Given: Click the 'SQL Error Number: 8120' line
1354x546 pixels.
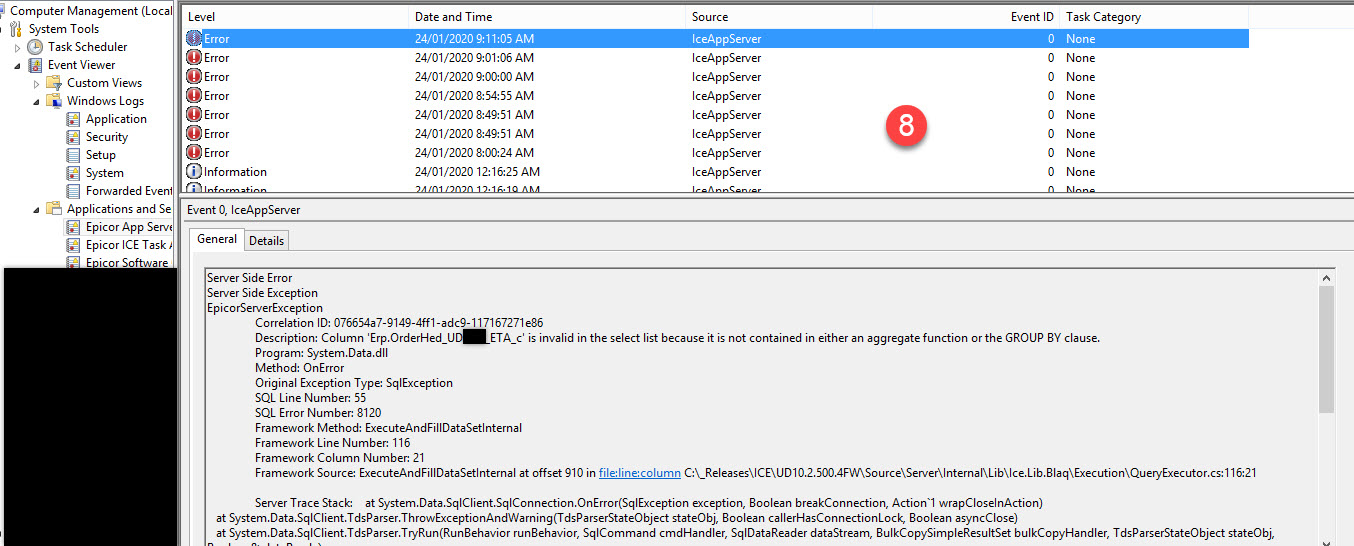Looking at the screenshot, I should [318, 413].
